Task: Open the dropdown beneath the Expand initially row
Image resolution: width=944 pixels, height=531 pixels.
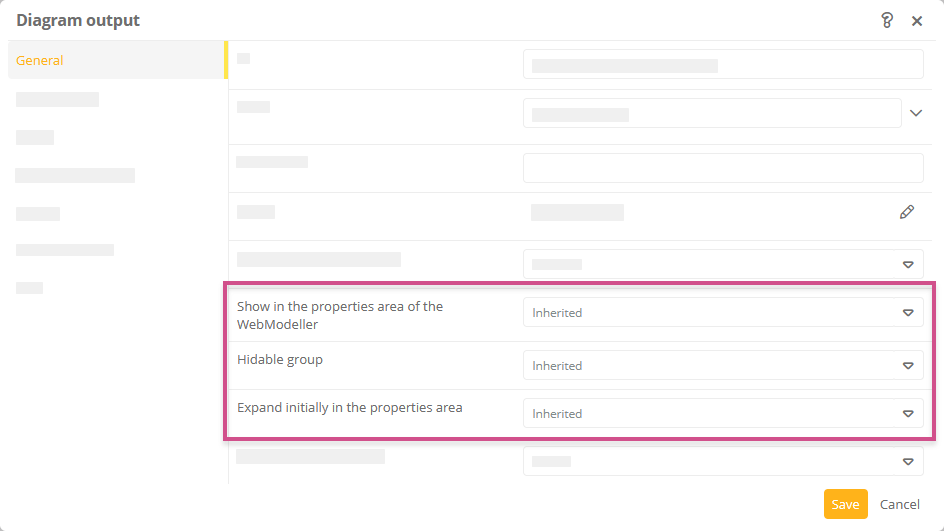Action: click(722, 462)
